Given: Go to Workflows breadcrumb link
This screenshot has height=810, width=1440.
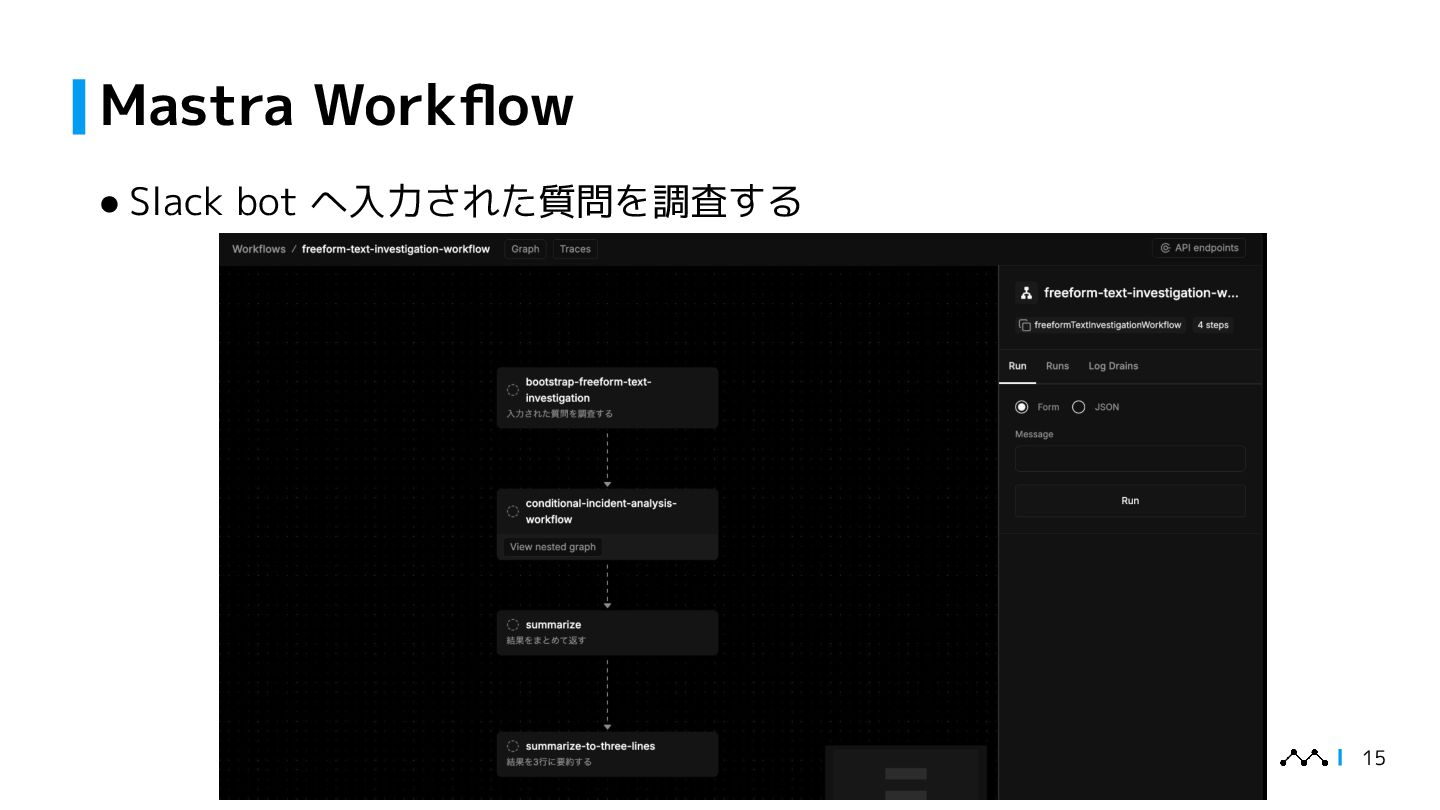Looking at the screenshot, I should [x=259, y=249].
